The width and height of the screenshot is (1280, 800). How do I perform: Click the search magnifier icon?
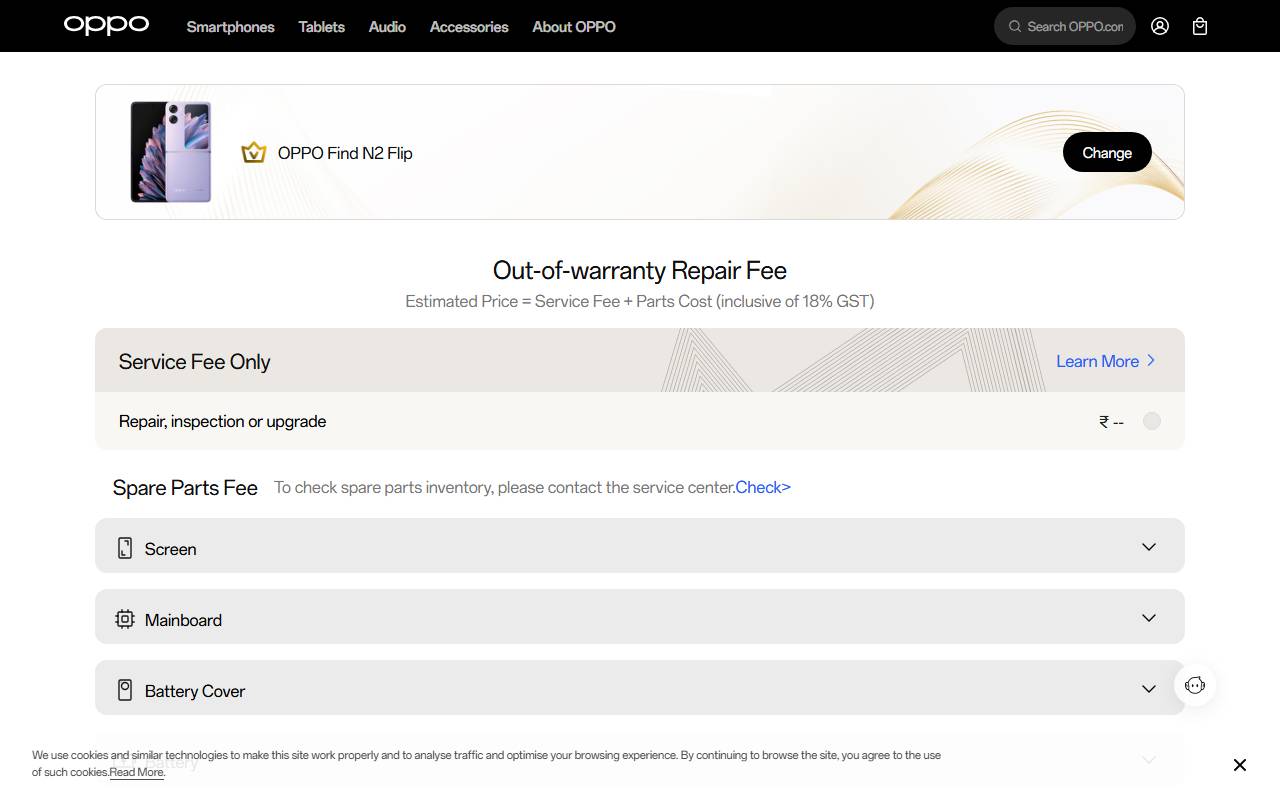pyautogui.click(x=1015, y=26)
